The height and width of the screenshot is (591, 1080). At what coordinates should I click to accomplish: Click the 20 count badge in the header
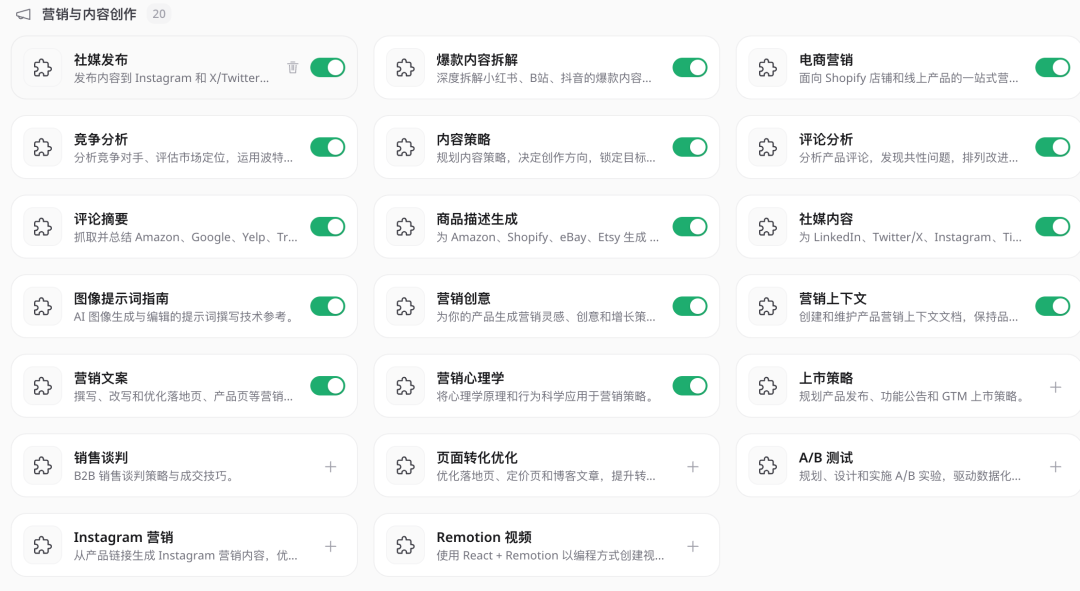coord(160,14)
